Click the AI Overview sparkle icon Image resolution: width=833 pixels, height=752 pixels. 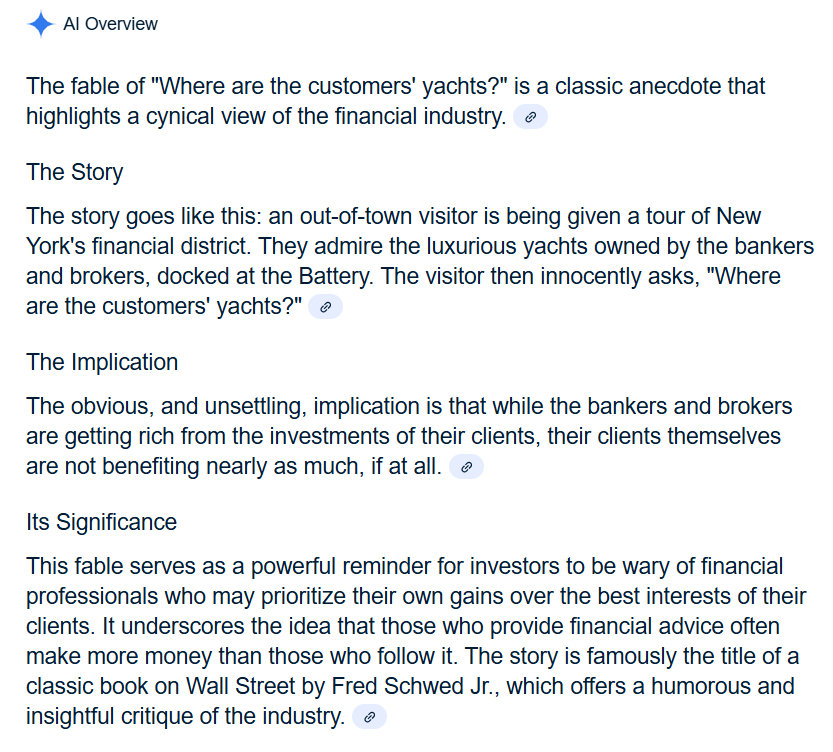(40, 24)
